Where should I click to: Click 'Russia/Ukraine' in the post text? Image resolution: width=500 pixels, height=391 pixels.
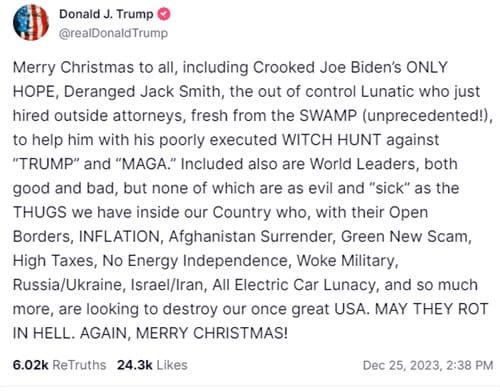[69, 285]
